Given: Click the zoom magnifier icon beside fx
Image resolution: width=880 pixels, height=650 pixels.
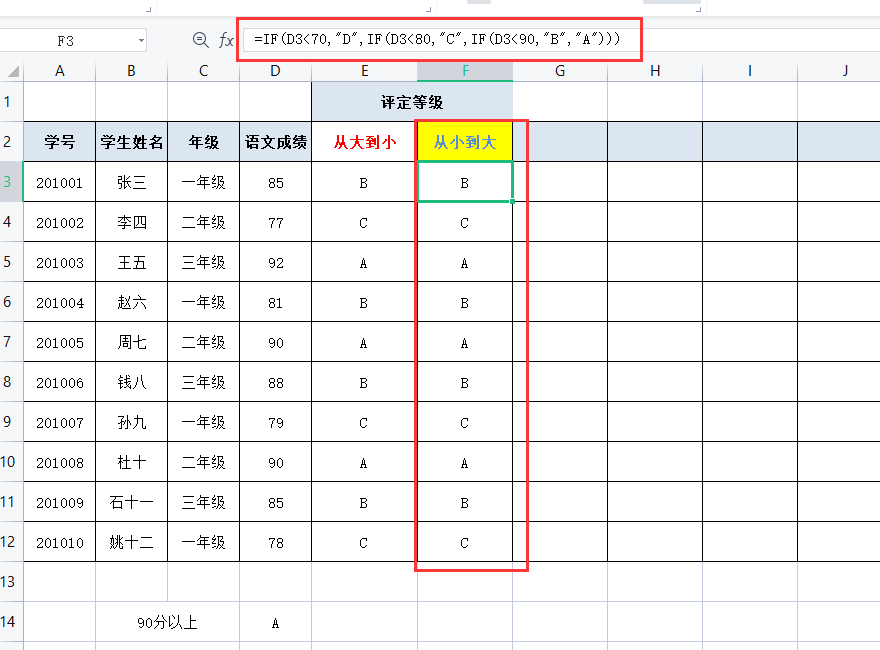Looking at the screenshot, I should pos(200,40).
